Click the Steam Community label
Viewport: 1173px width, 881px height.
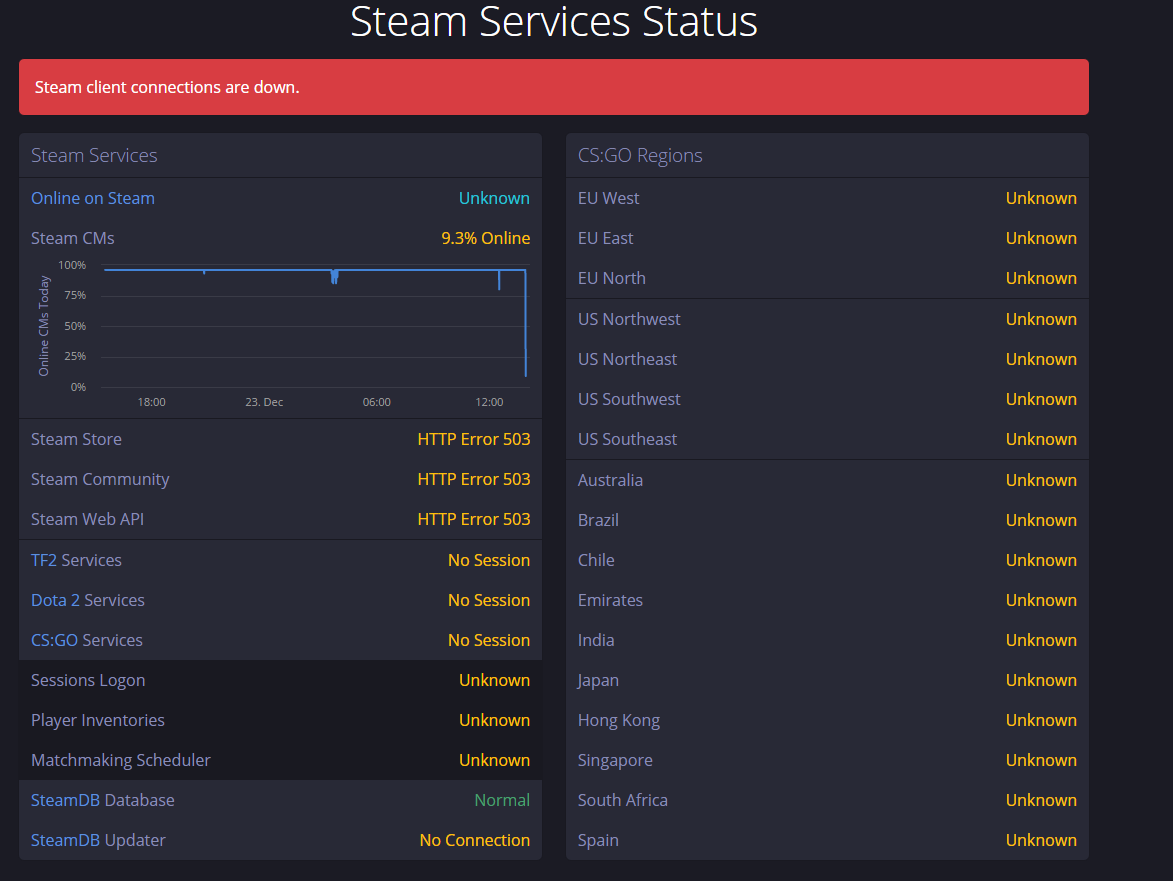(100, 479)
